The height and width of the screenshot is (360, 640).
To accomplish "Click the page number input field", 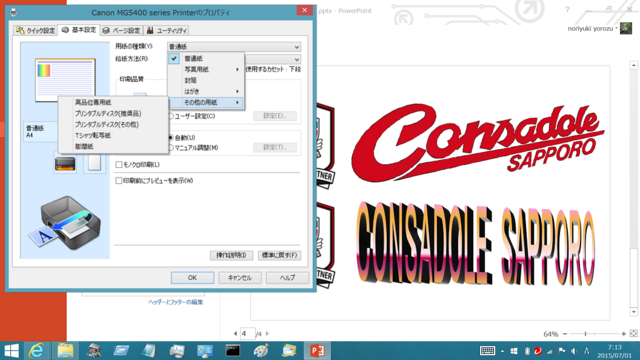I will (247, 333).
